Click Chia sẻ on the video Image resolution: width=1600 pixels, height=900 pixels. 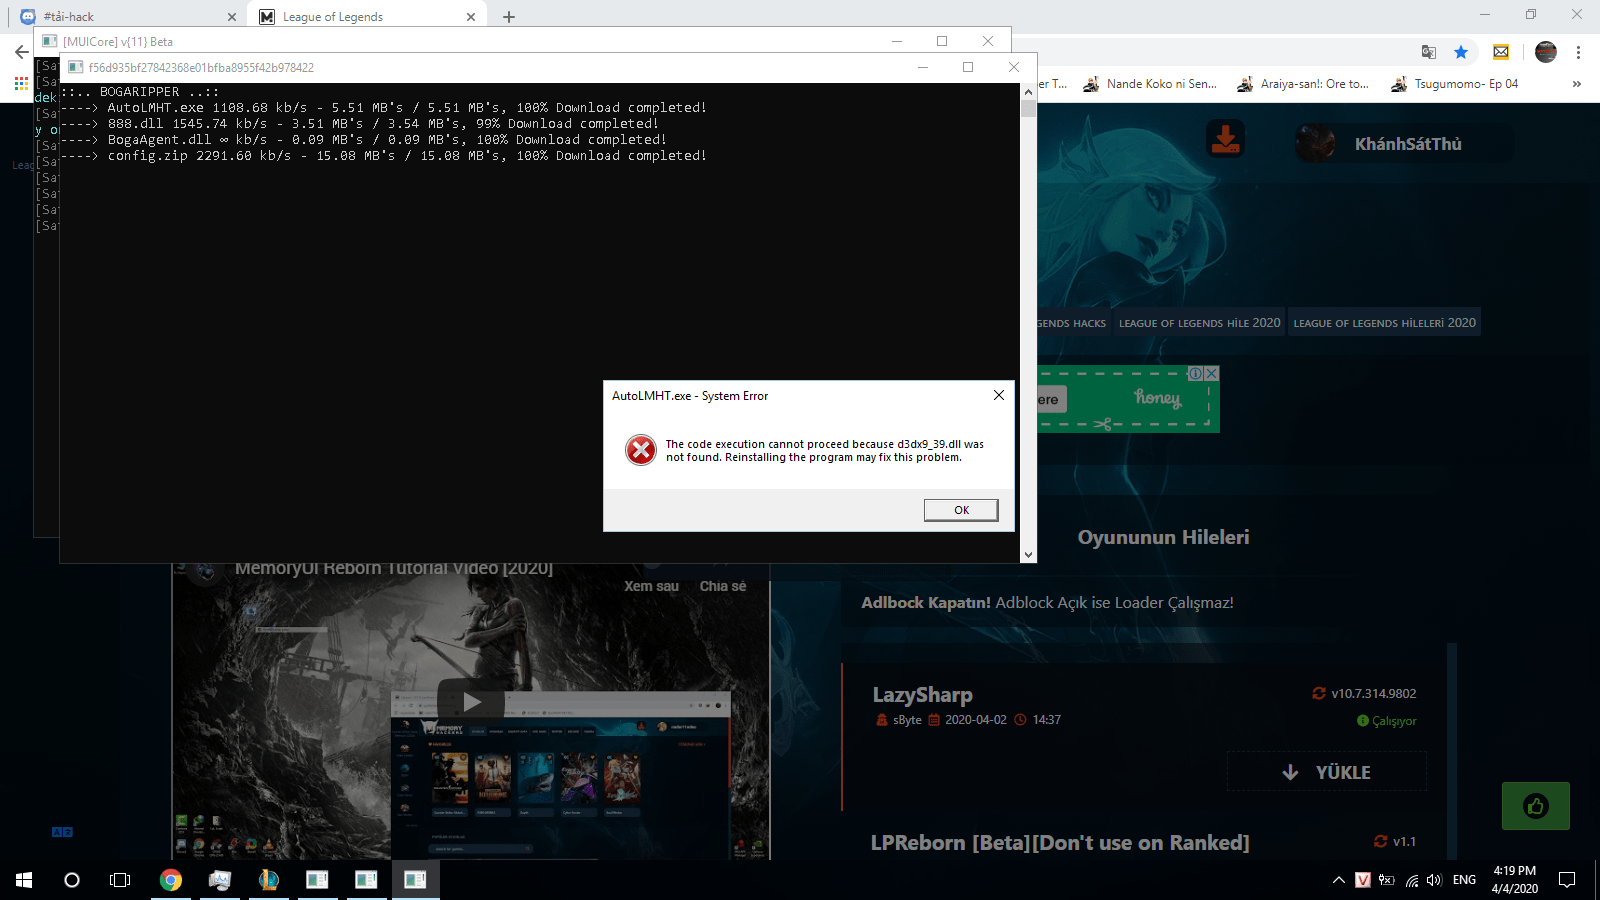pyautogui.click(x=723, y=586)
